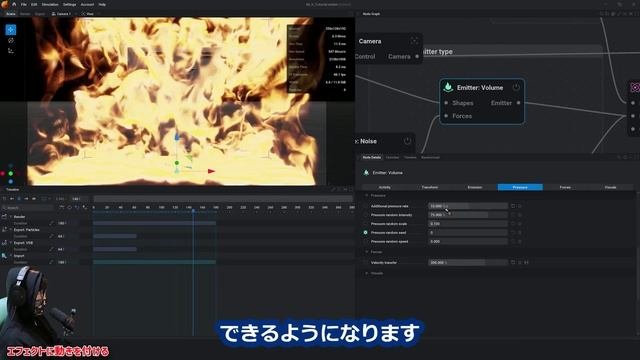The image size is (640, 360).
Task: Click the keyframe icon next to Additional pressure rate
Action: coord(520,206)
